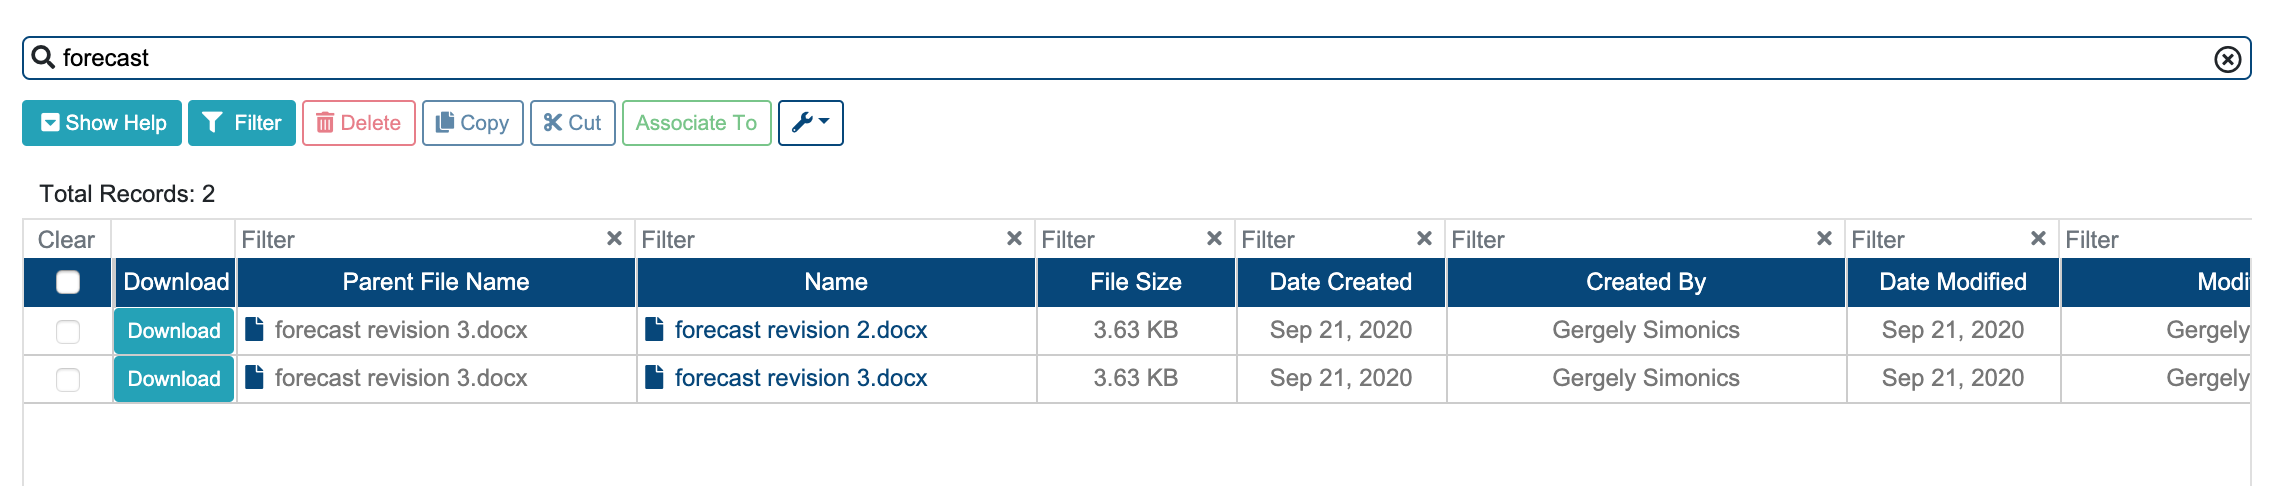This screenshot has height=486, width=2278.
Task: Open the Show Help panel
Action: pos(102,123)
